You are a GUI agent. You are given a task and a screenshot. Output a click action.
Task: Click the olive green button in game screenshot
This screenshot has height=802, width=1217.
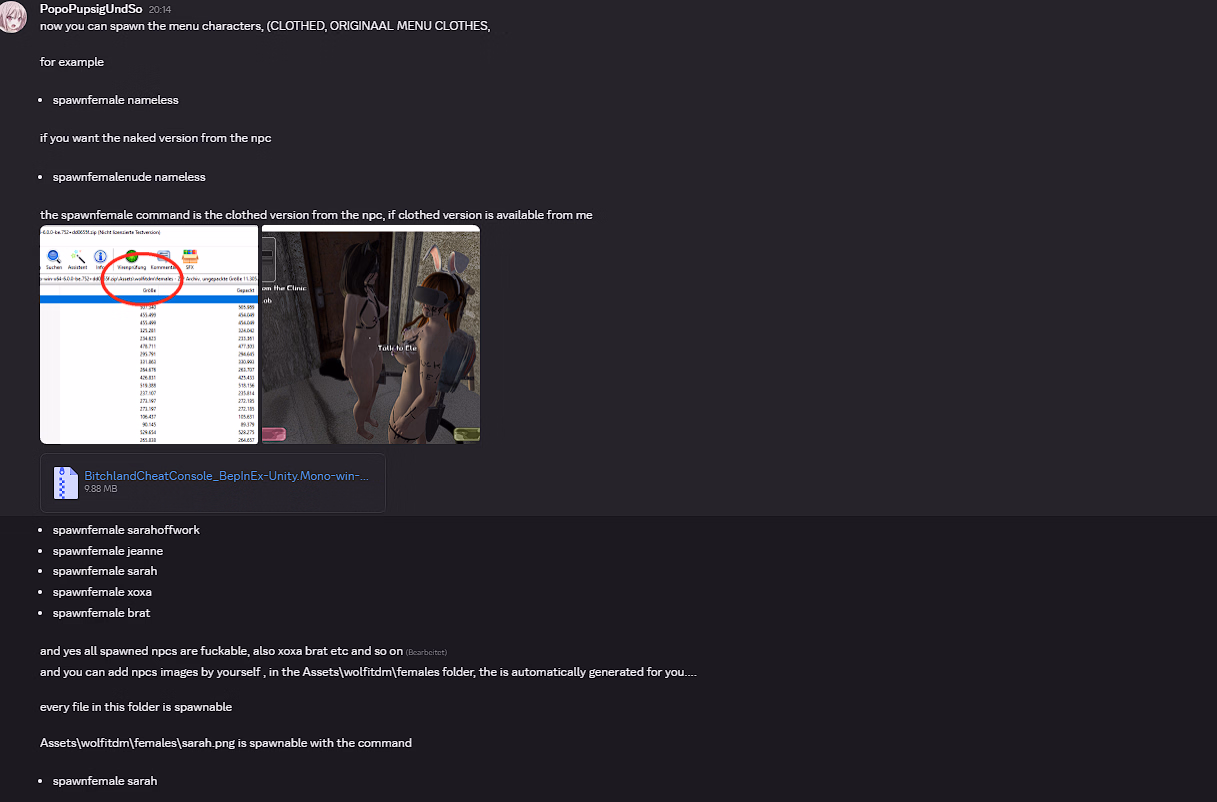[x=466, y=434]
